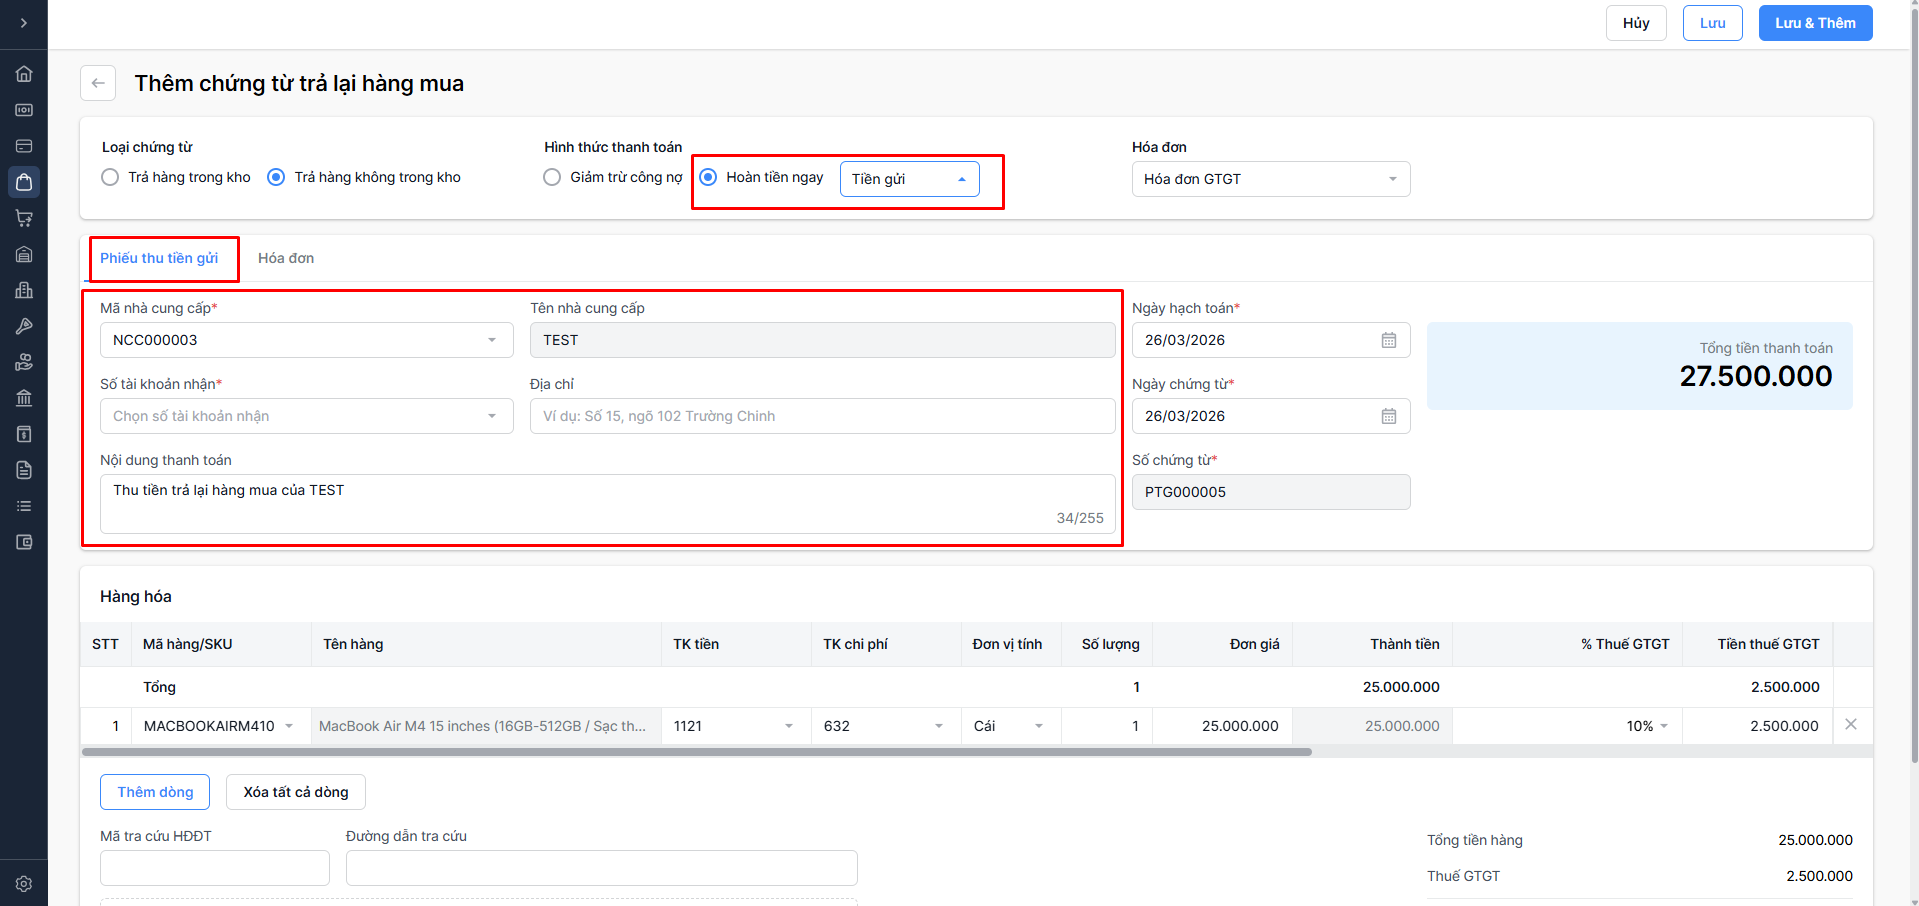Expand the sidebar with top chevron
Viewport: 1919px width, 906px height.
[x=24, y=23]
